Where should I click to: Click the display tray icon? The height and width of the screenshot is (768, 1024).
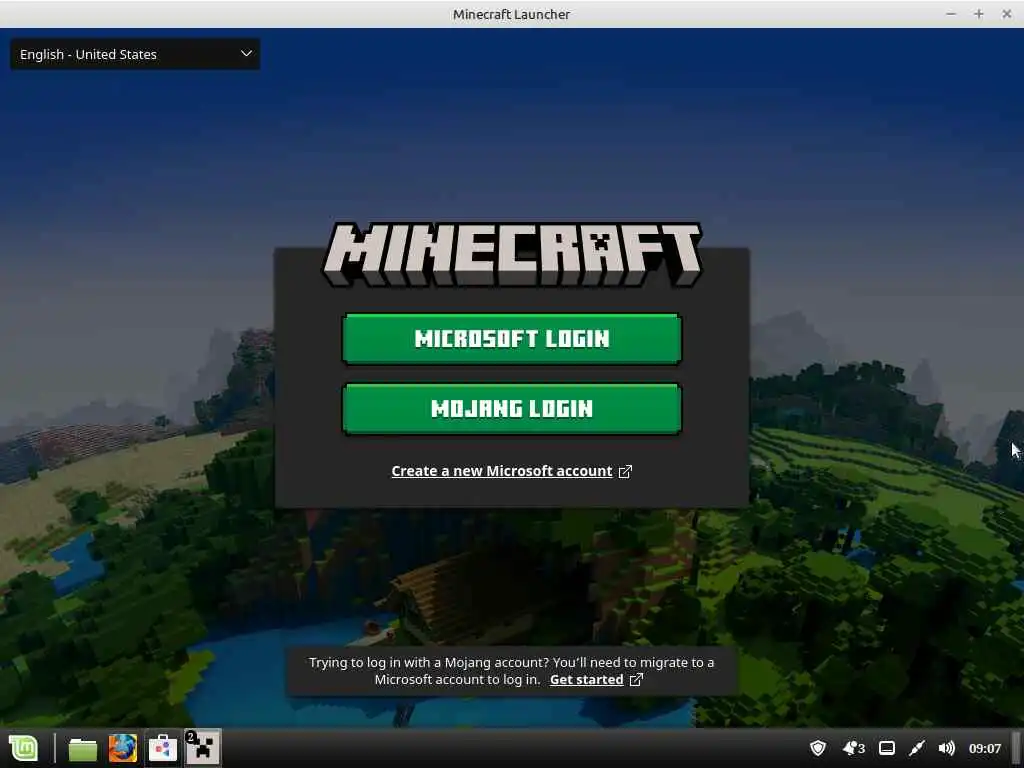887,748
